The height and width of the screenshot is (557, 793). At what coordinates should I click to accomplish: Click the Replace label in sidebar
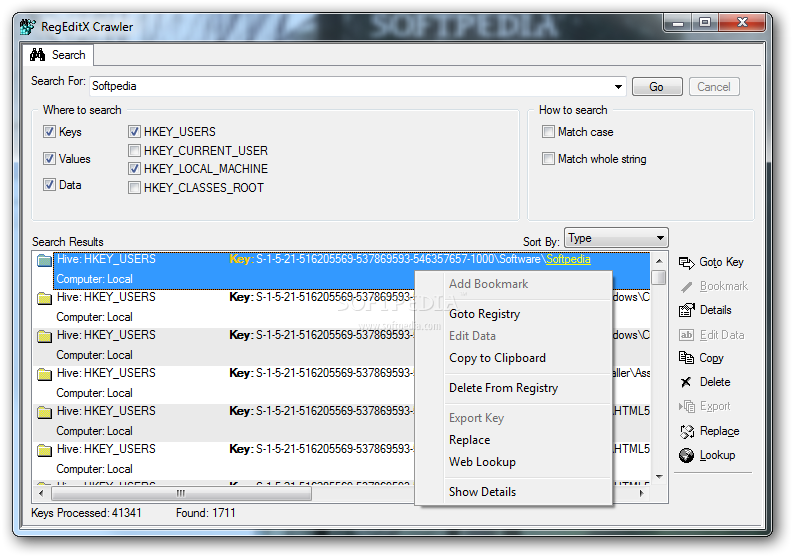point(719,431)
